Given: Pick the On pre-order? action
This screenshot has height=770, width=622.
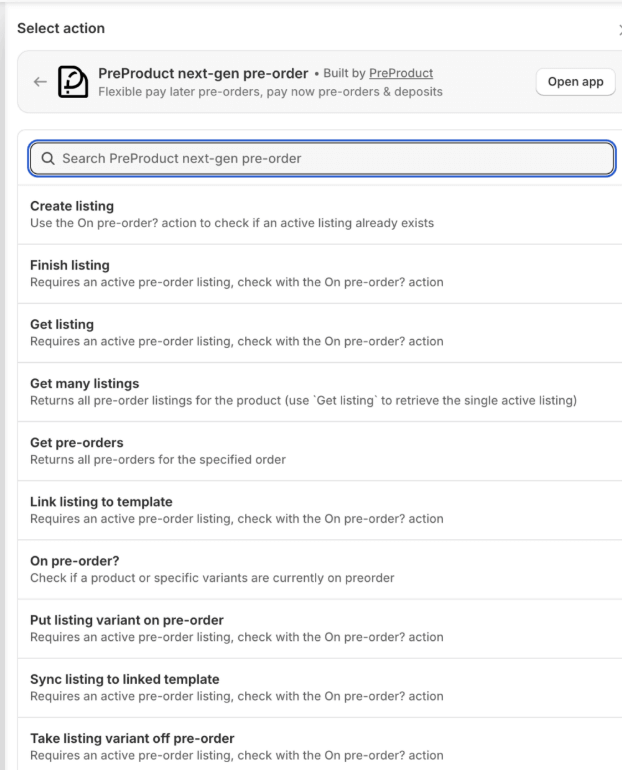Looking at the screenshot, I should coord(74,560).
